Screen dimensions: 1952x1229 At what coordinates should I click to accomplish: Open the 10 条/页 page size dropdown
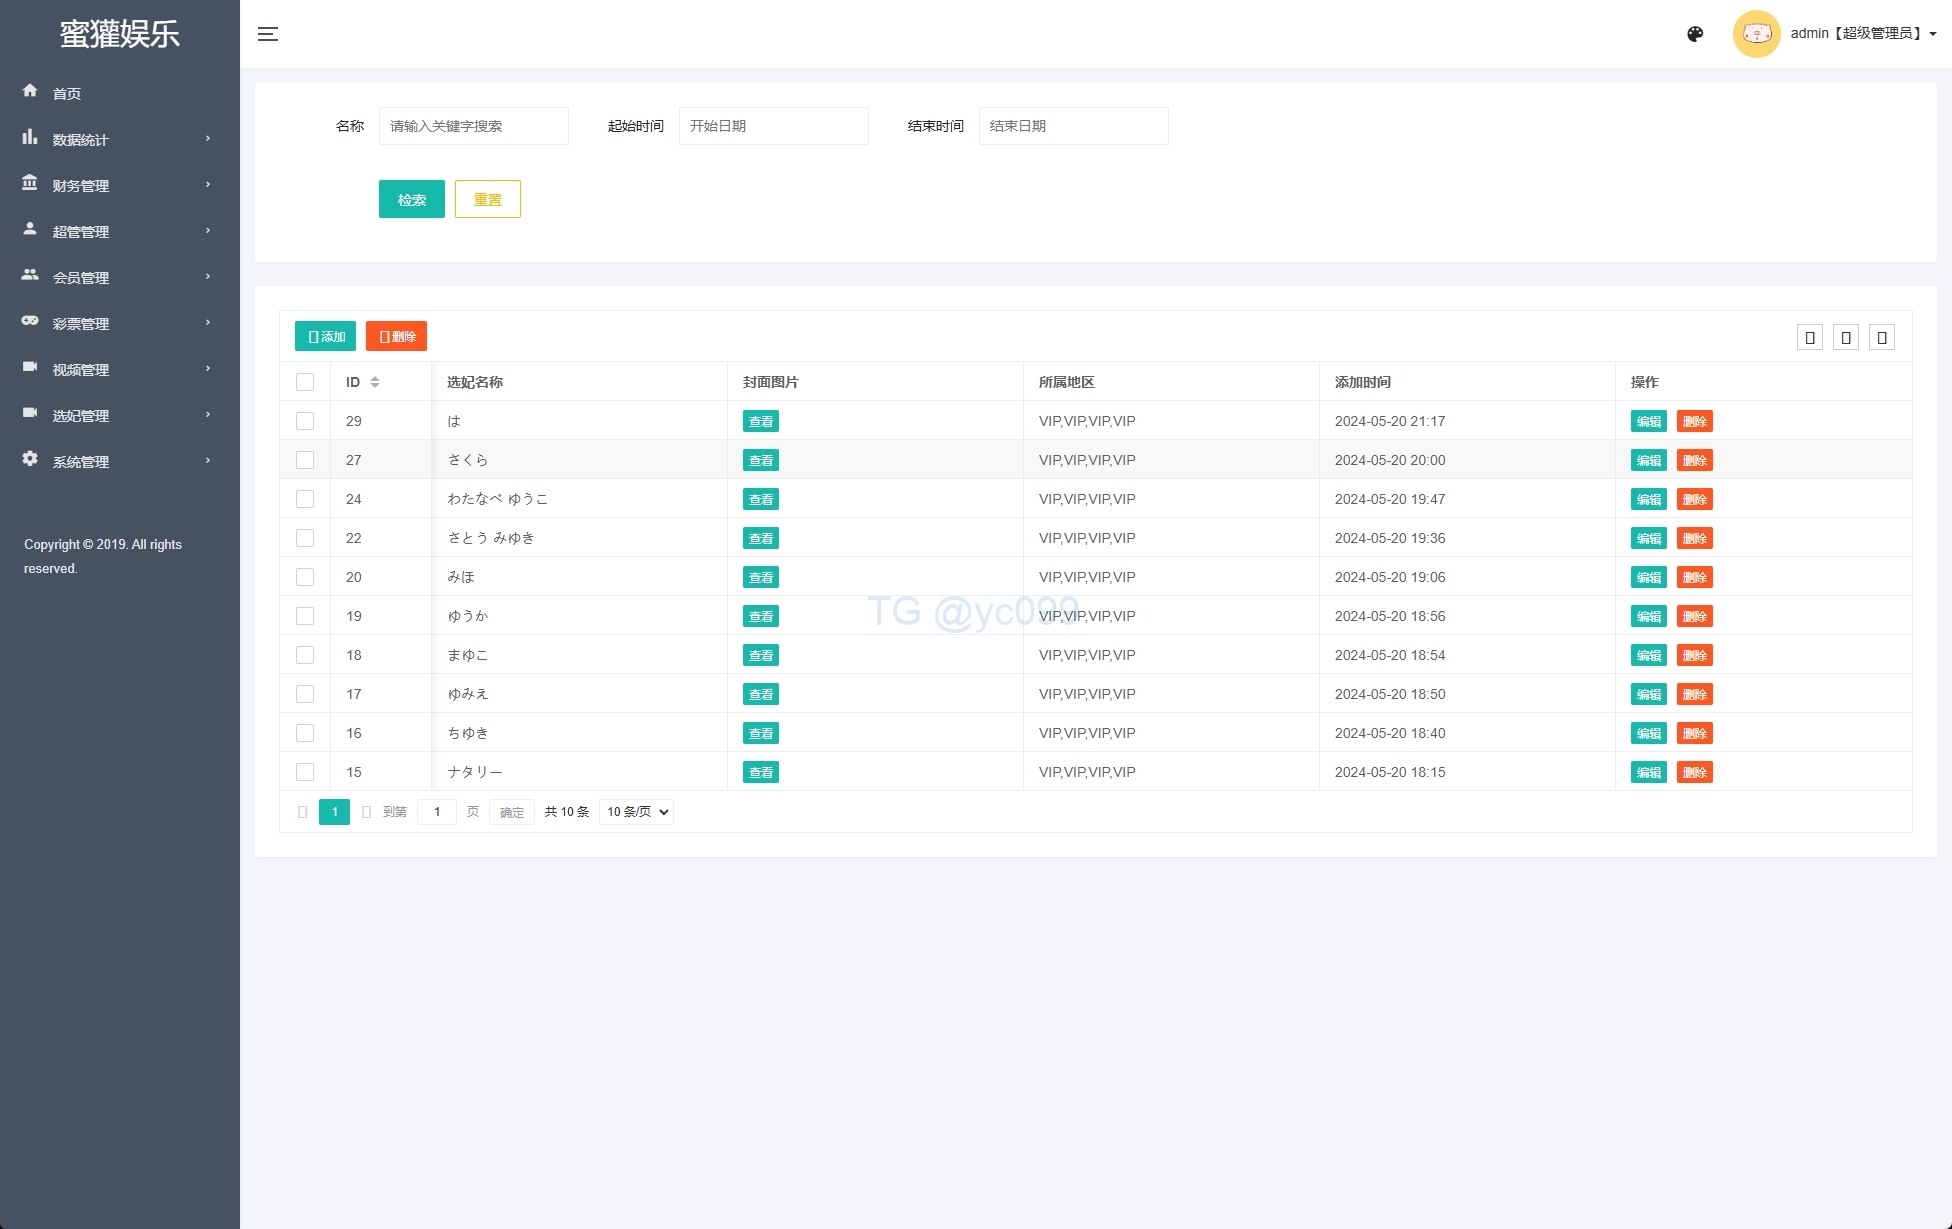tap(636, 812)
